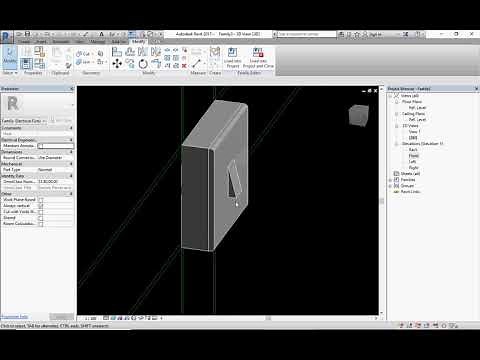Click the Offset tool icon
The image size is (480, 360).
pos(130,52)
